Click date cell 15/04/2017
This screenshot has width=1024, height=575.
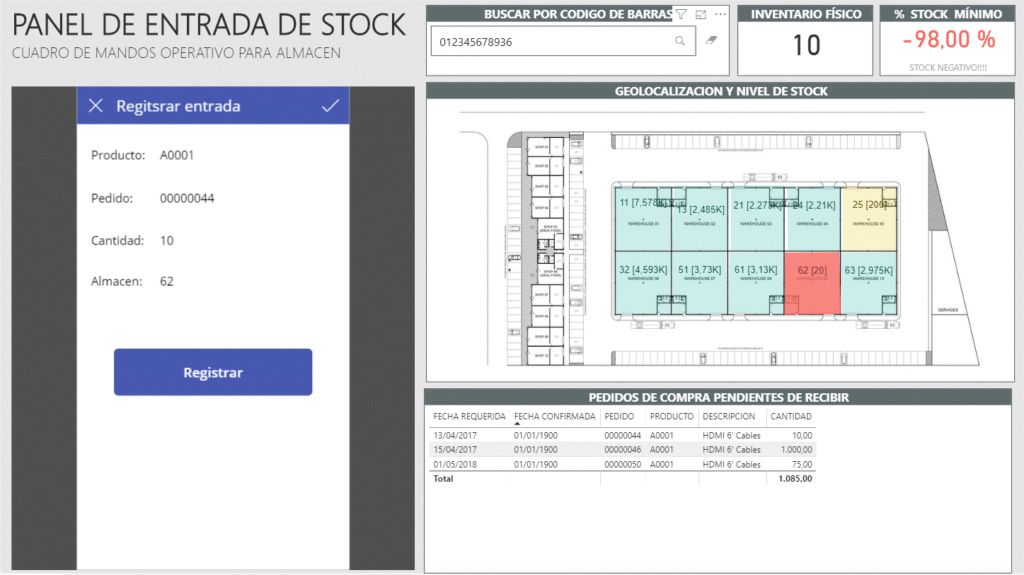pos(455,450)
